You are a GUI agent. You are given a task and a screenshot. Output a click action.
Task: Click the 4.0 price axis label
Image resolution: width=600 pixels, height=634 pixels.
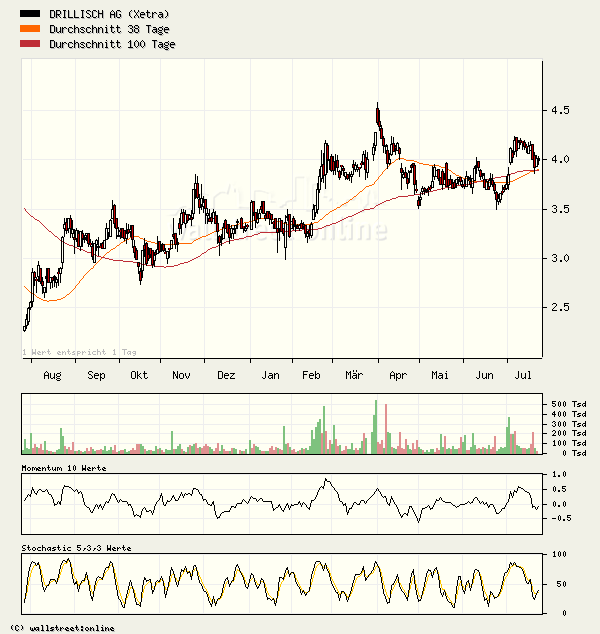coord(560,159)
